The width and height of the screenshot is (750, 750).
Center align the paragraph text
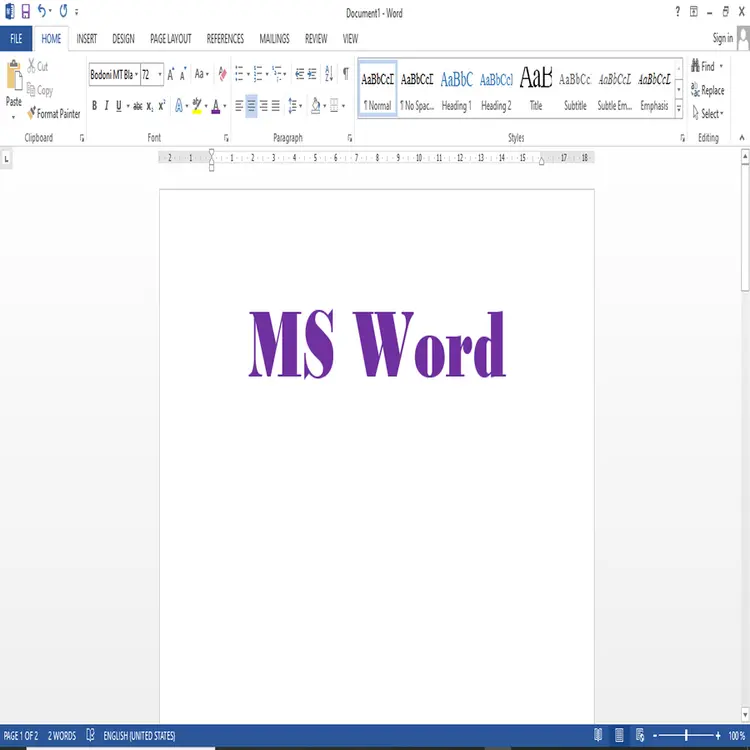click(x=251, y=106)
